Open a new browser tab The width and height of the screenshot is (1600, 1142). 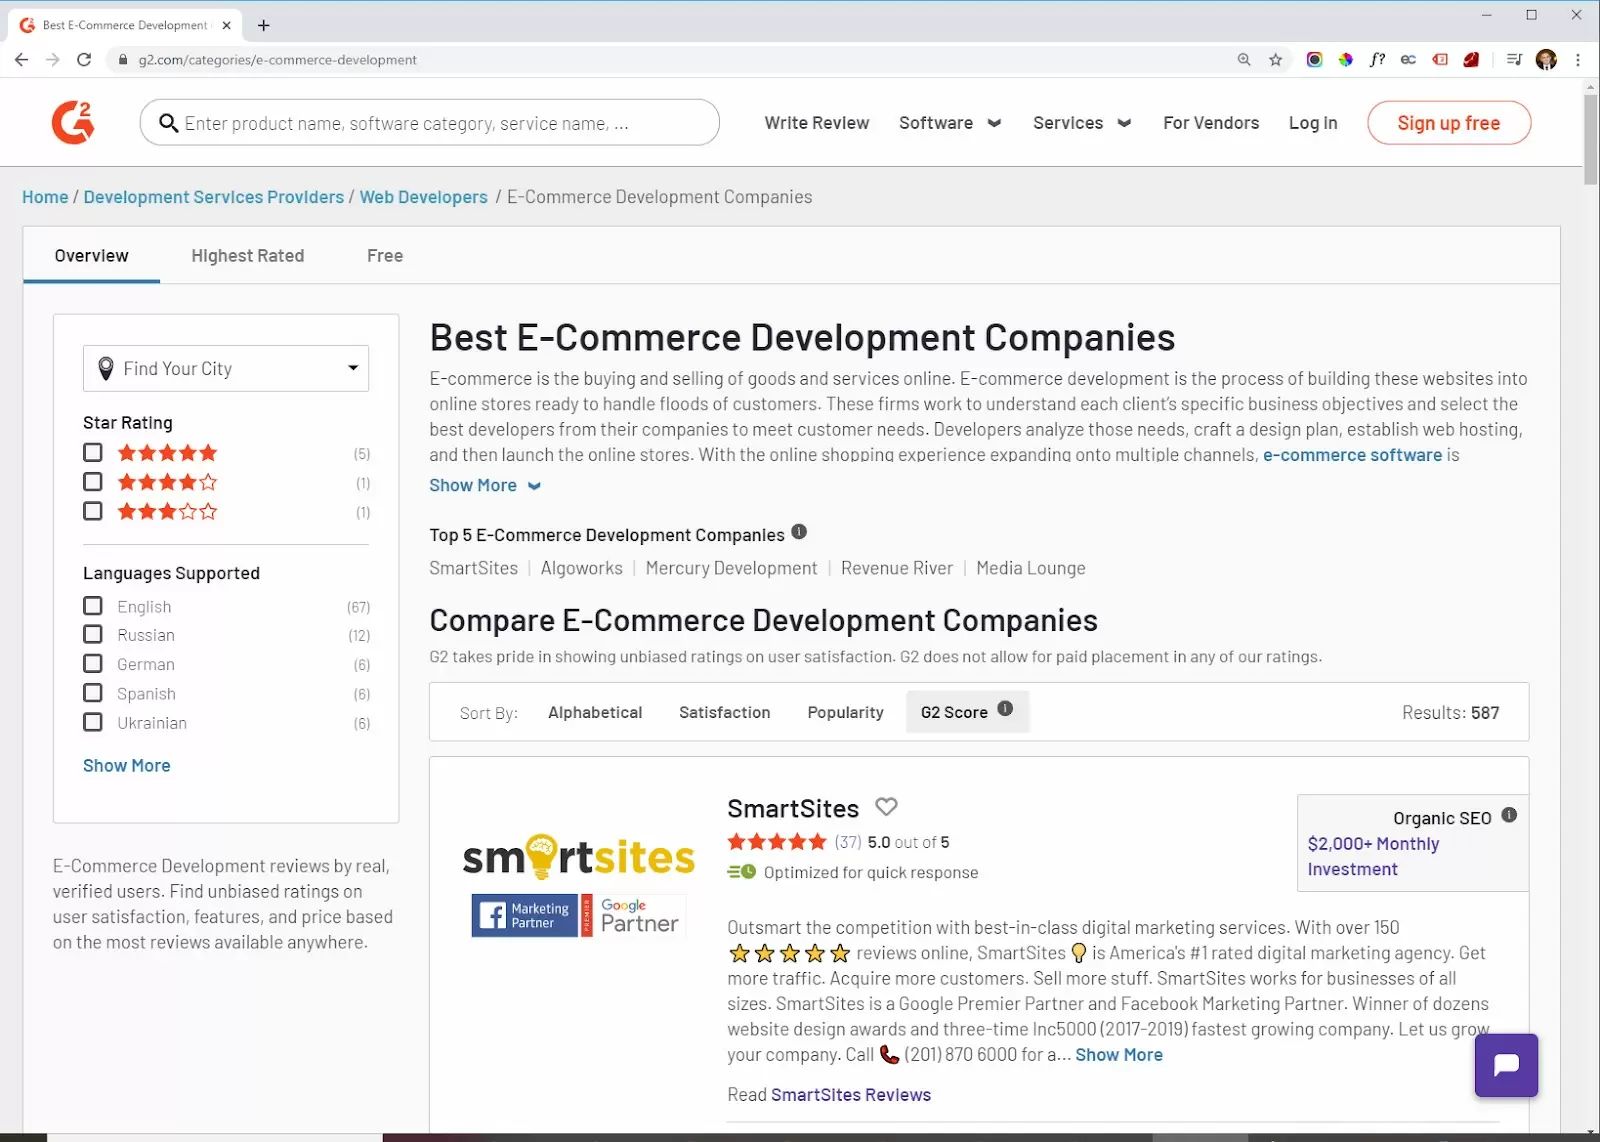point(264,25)
